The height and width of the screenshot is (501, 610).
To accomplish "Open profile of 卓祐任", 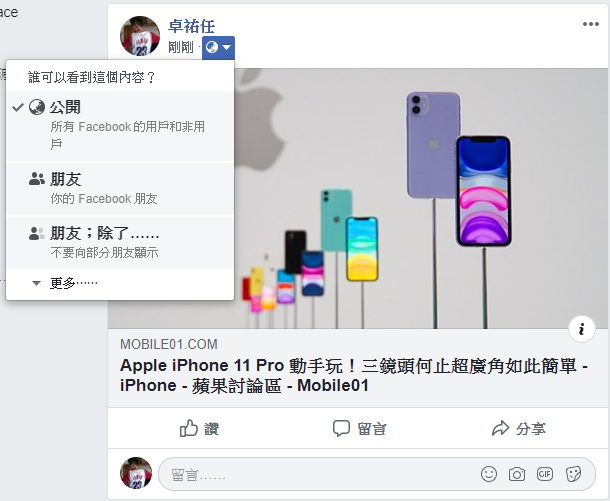I will [191, 26].
